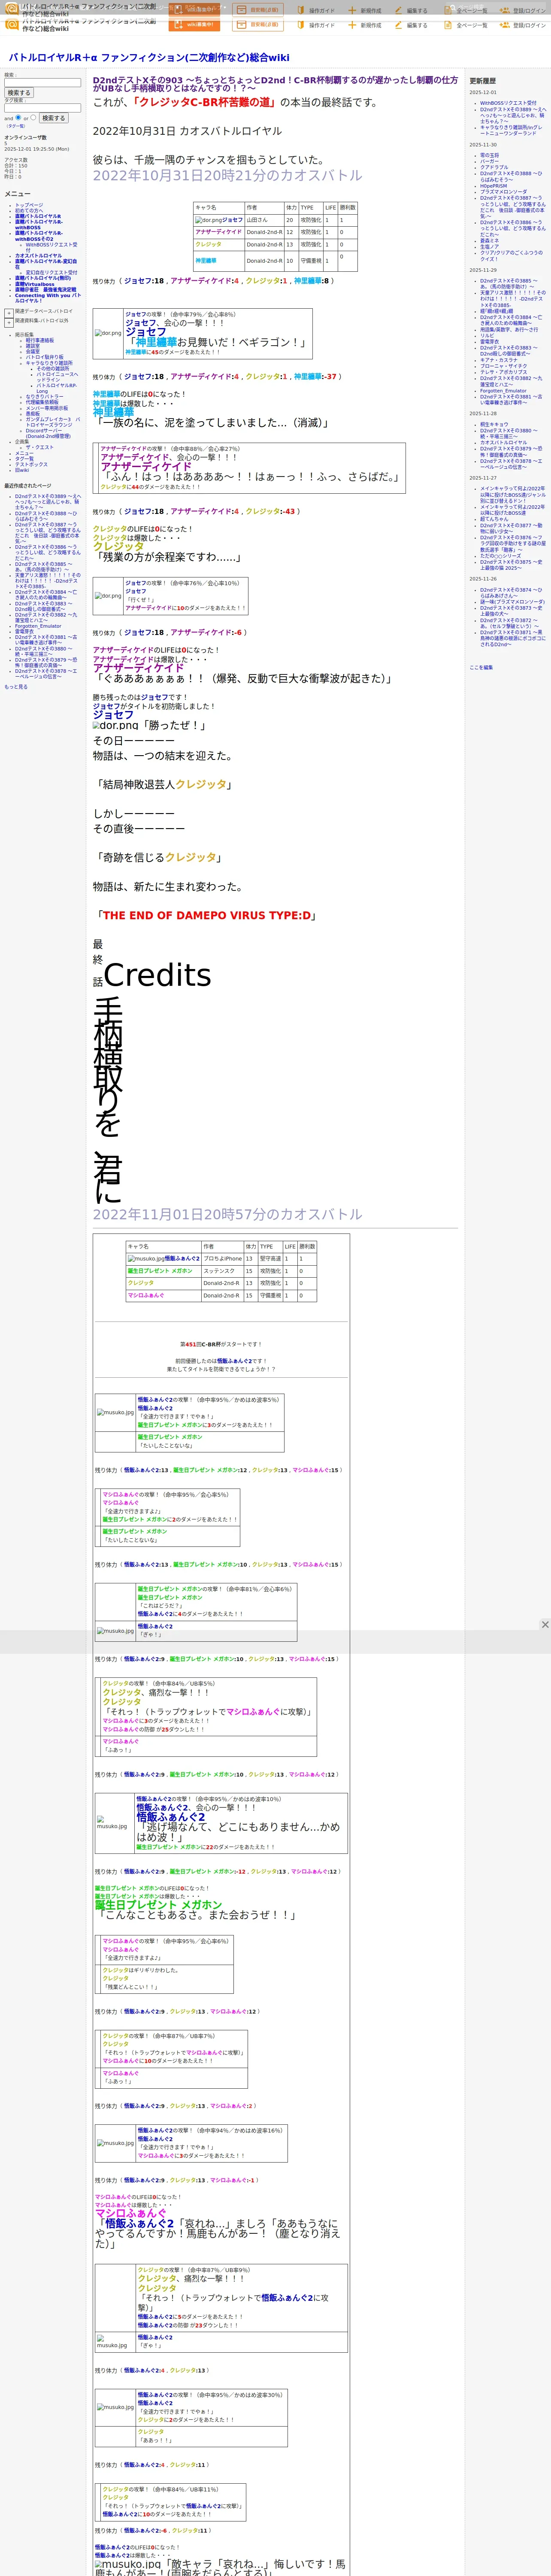The height and width of the screenshot is (2576, 551).
Task: Click もっと見る under recently created pages
Action: (x=16, y=687)
